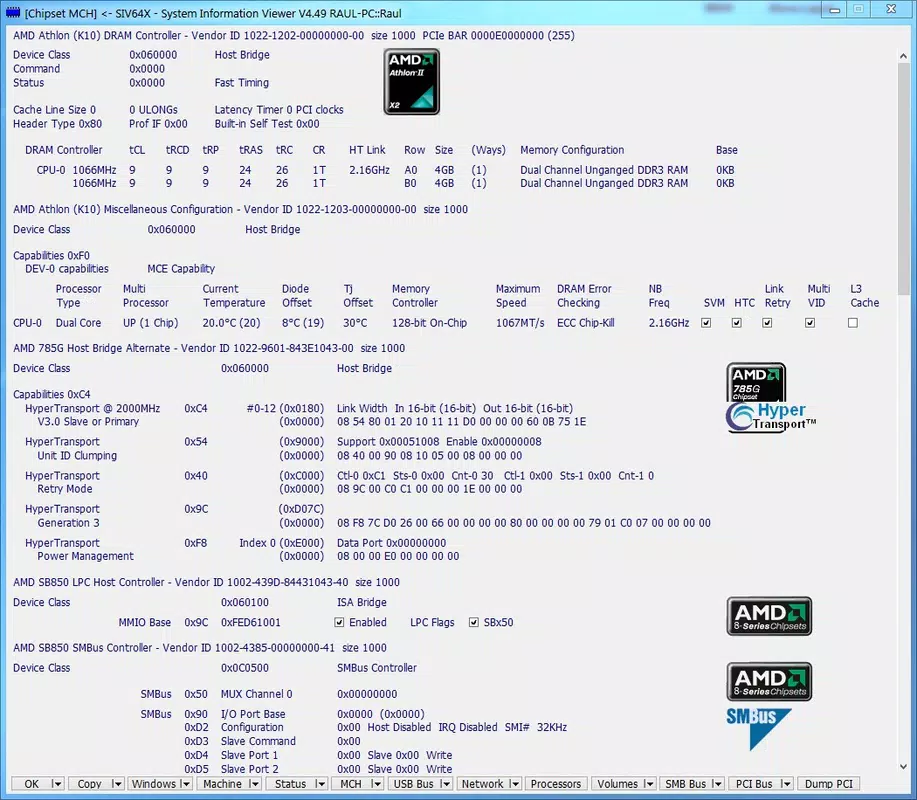Open the Status button dropdown arrow

pyautogui.click(x=320, y=784)
